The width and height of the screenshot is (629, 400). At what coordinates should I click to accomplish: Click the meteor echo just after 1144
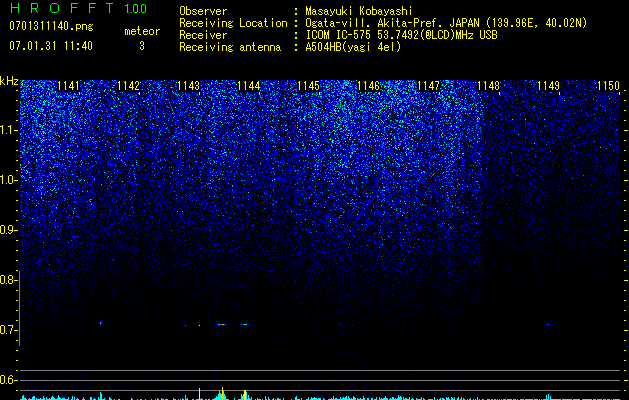[245, 324]
